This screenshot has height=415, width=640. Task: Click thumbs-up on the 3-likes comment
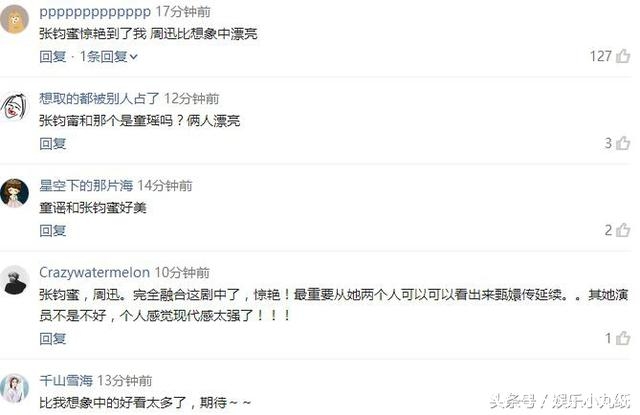tap(623, 143)
